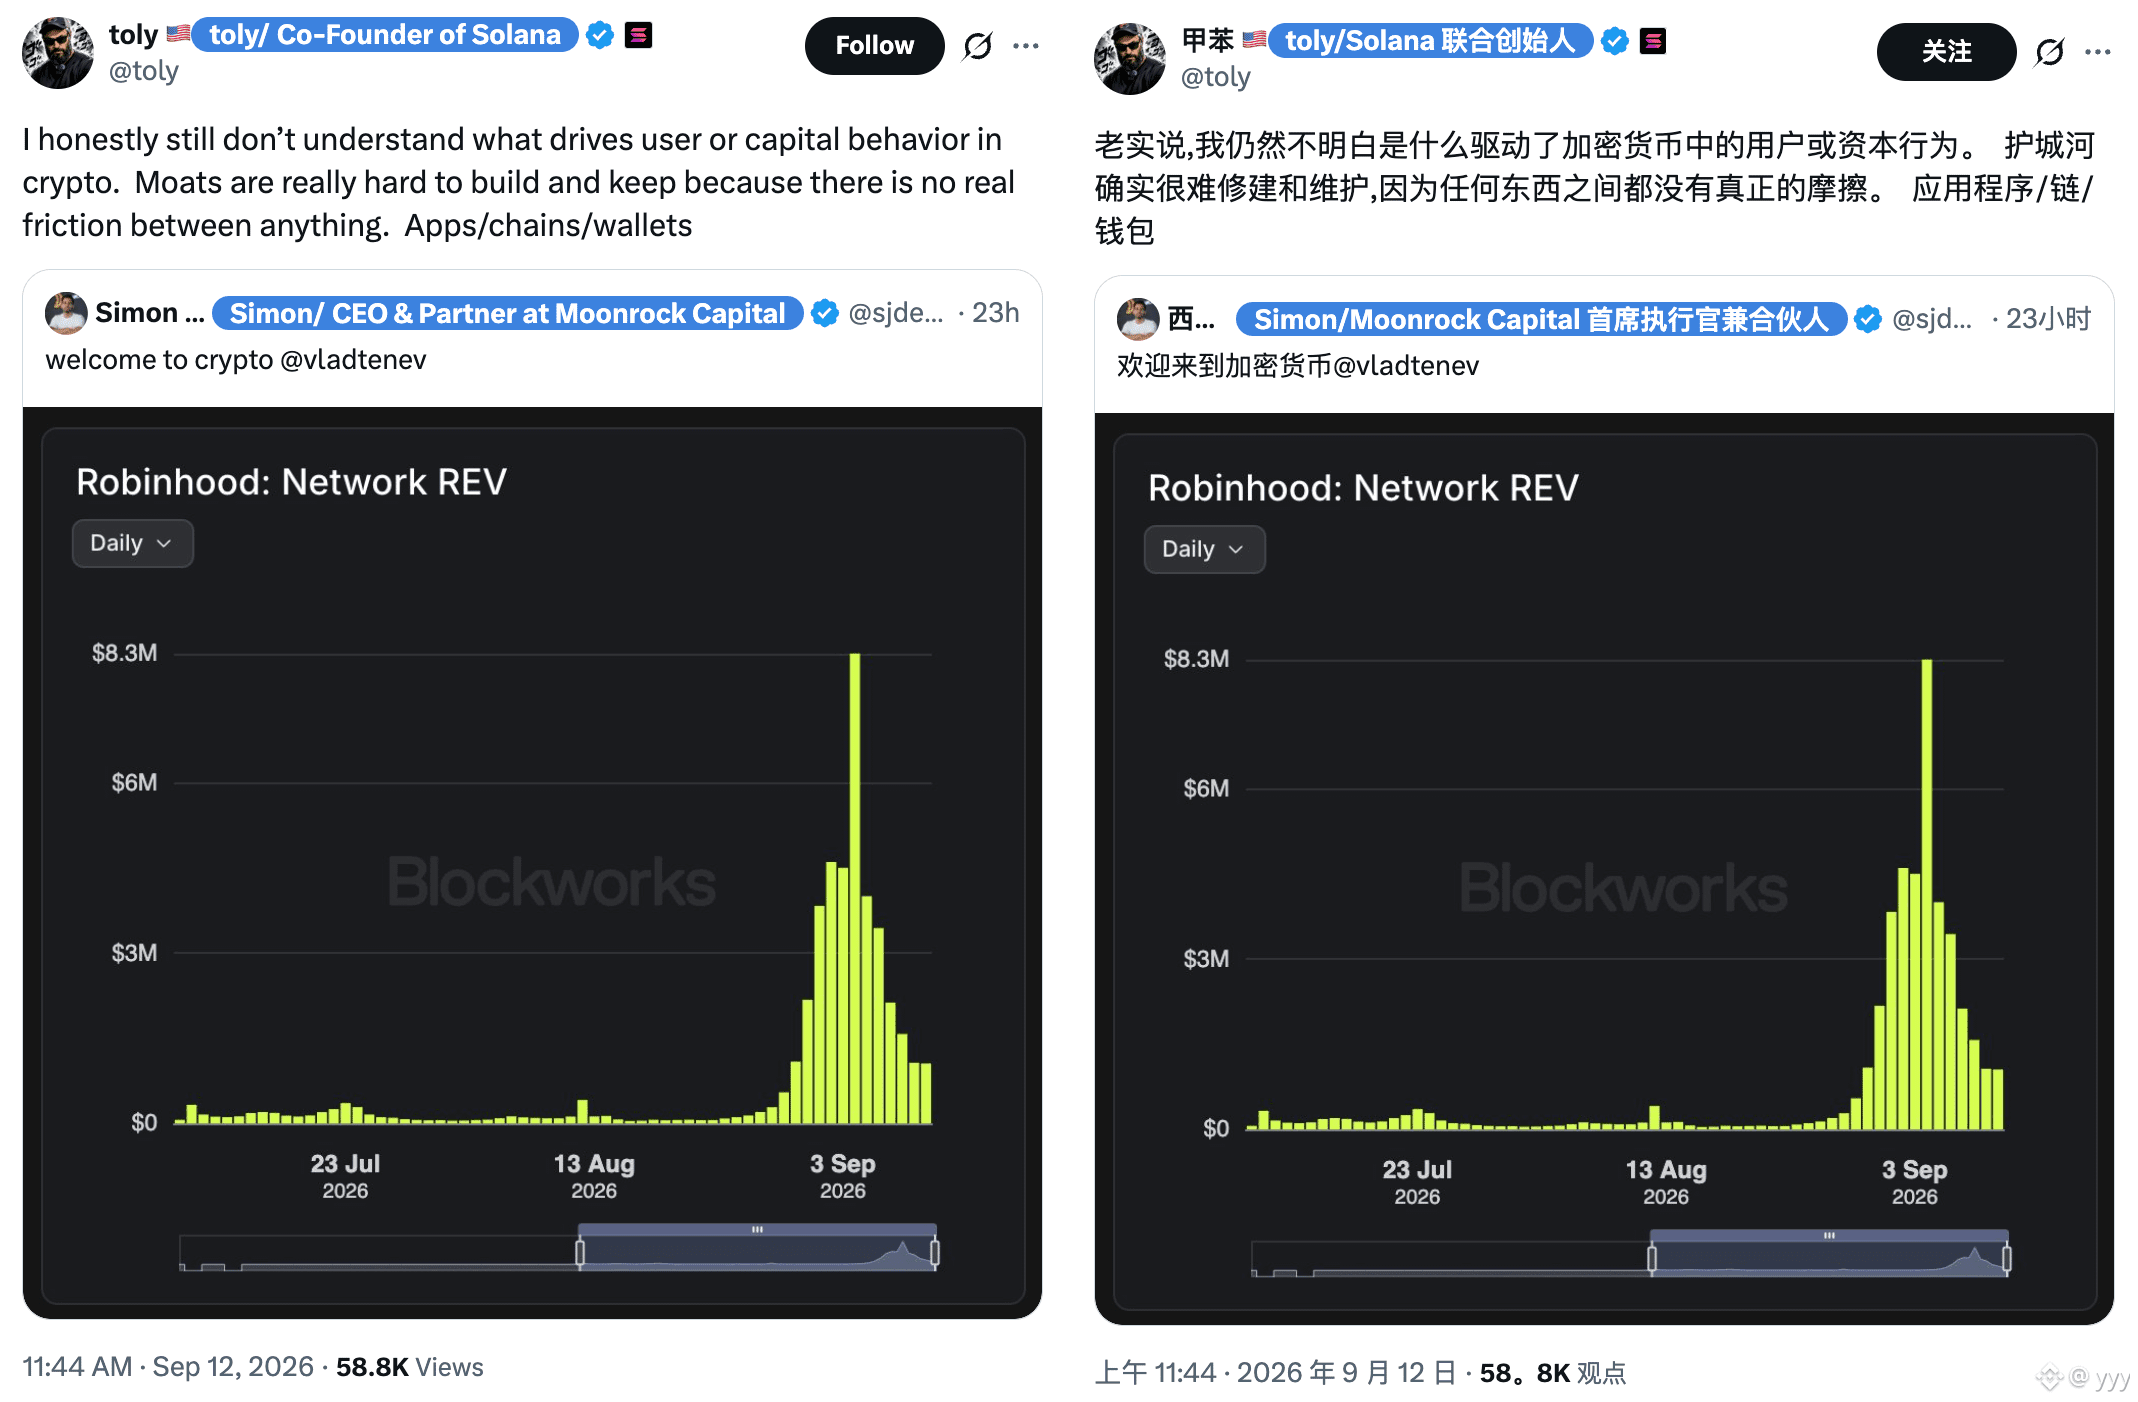Click the Grok icon beside the Follow button
2138x1402 pixels.
tap(977, 46)
